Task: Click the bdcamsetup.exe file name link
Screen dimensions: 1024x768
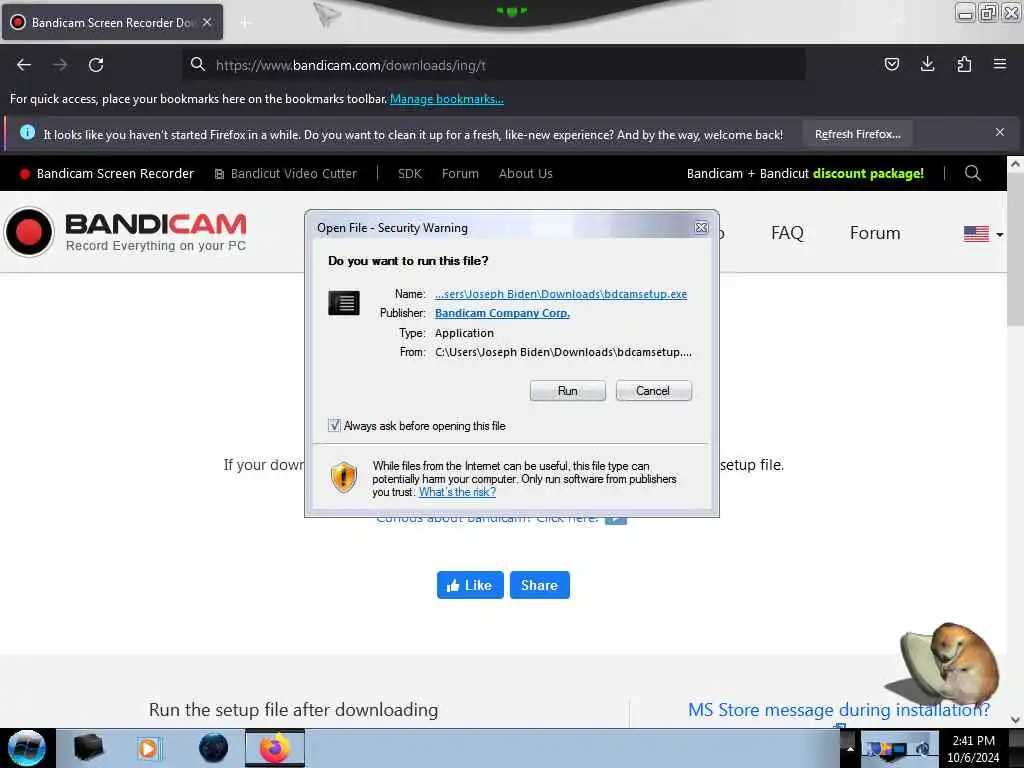Action: click(561, 294)
